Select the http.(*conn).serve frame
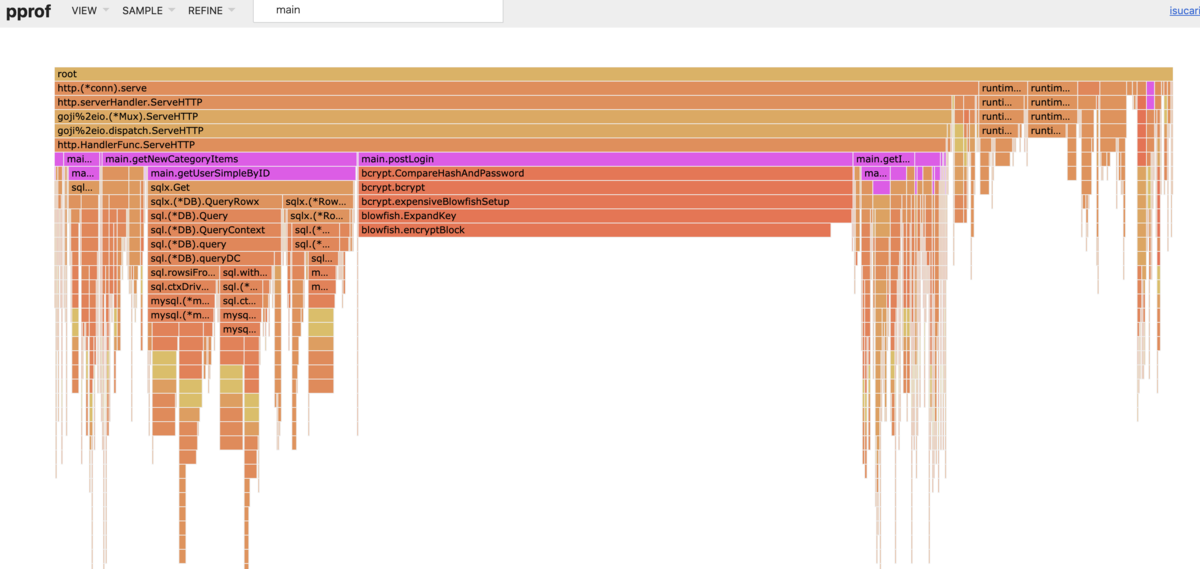Viewport: 1200px width, 569px height. point(516,88)
